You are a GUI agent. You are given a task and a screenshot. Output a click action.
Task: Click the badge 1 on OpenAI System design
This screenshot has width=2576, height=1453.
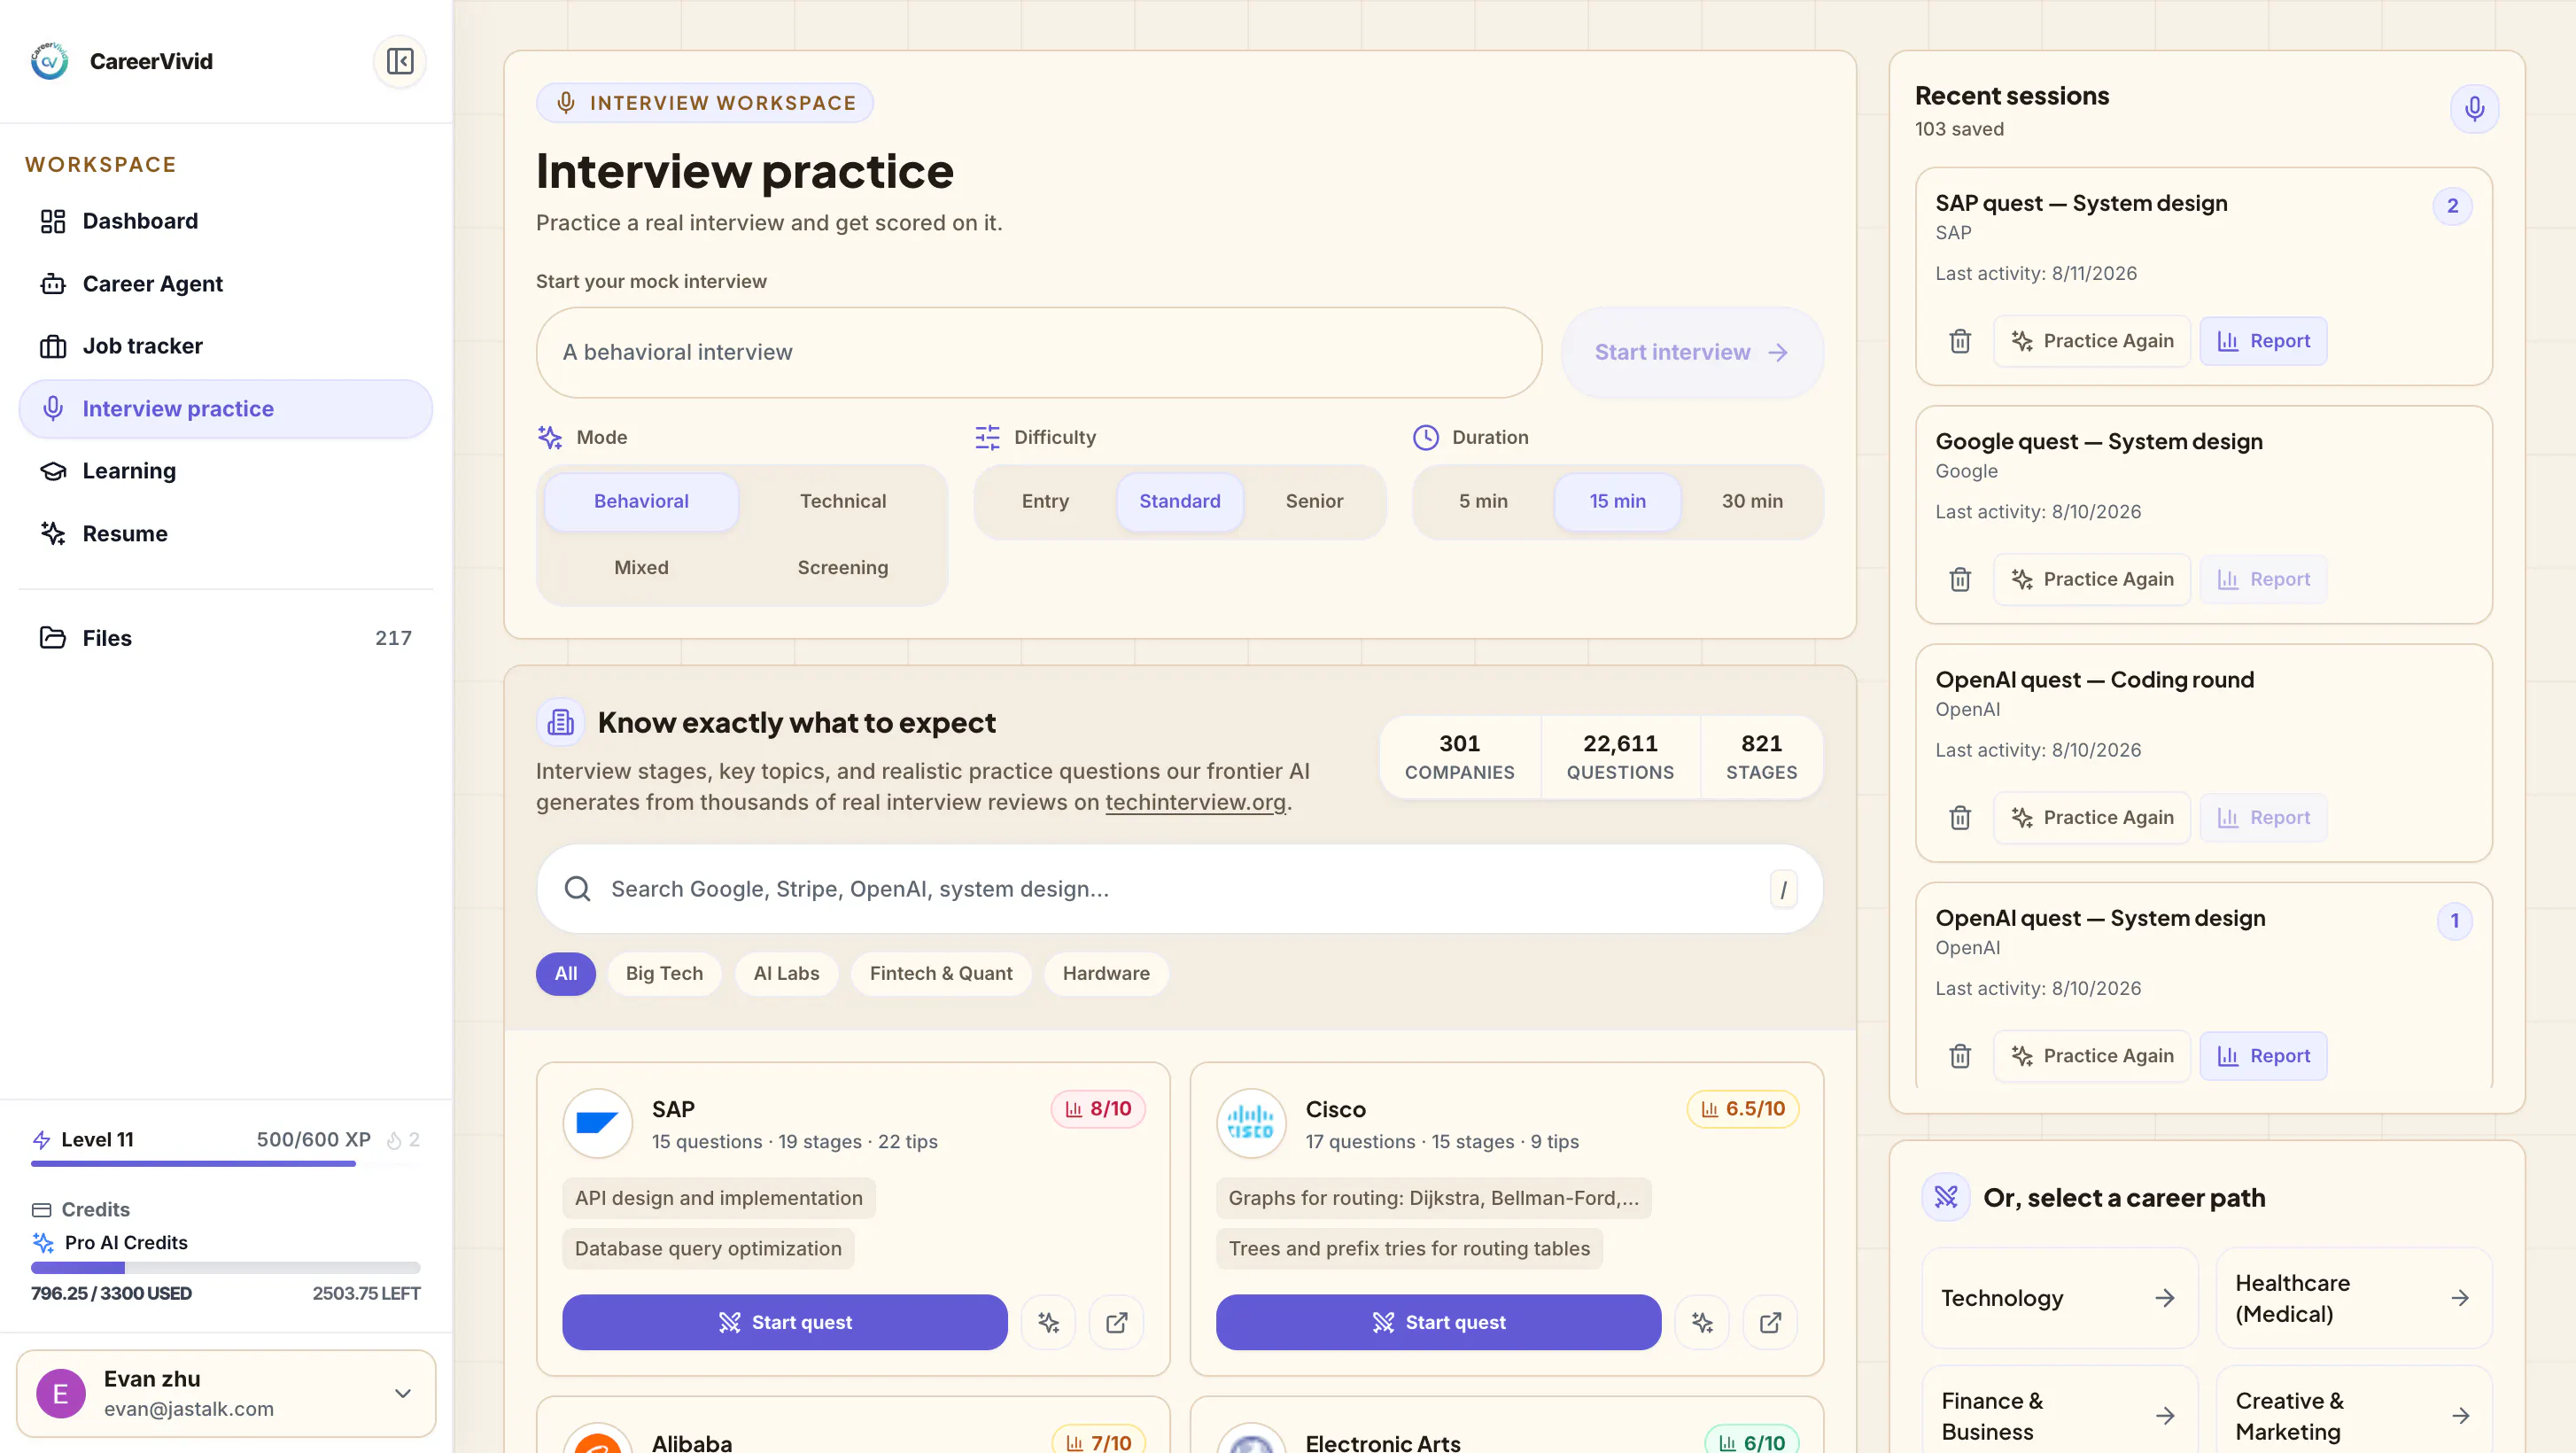point(2454,921)
